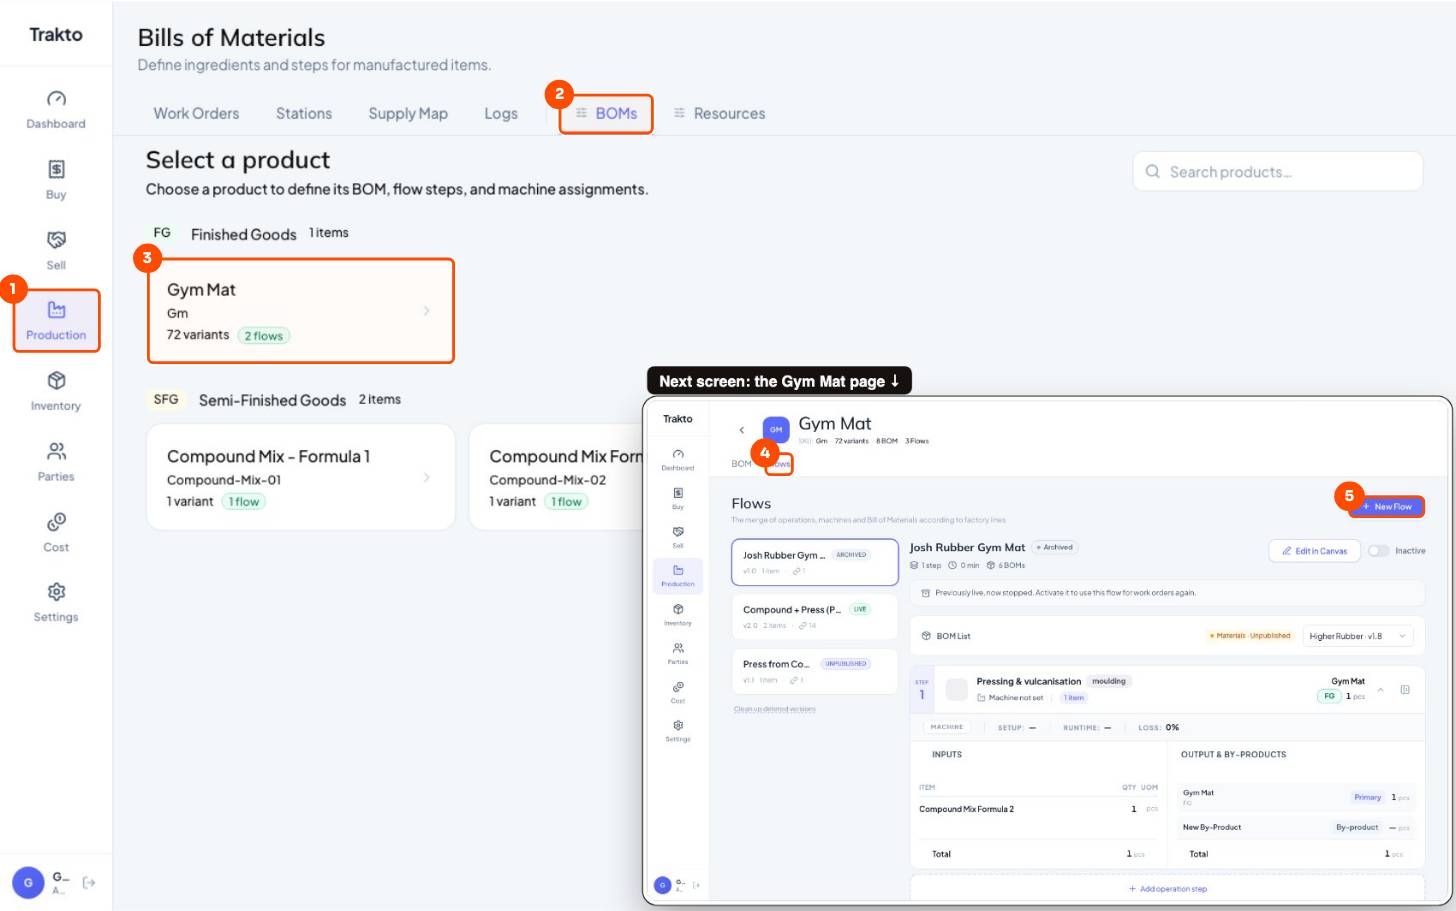Switch to the Stations tab
The width and height of the screenshot is (1456, 911).
coord(304,114)
